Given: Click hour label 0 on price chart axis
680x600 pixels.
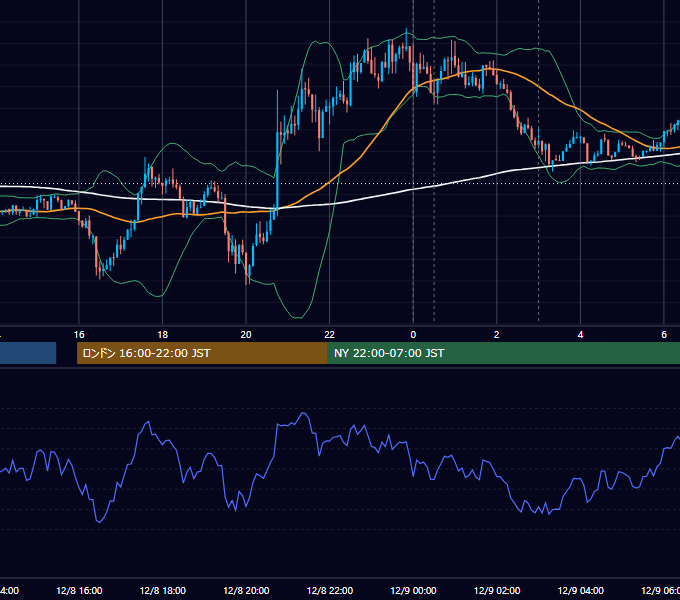Looking at the screenshot, I should click(413, 335).
